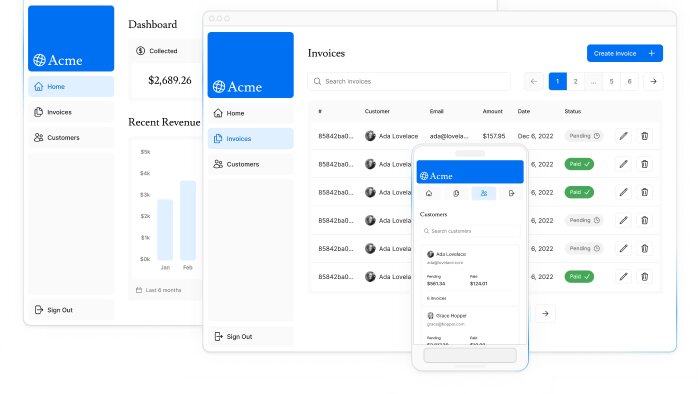Open Ada Lovelace customer card on phone
The image size is (700, 394).
[x=470, y=274]
